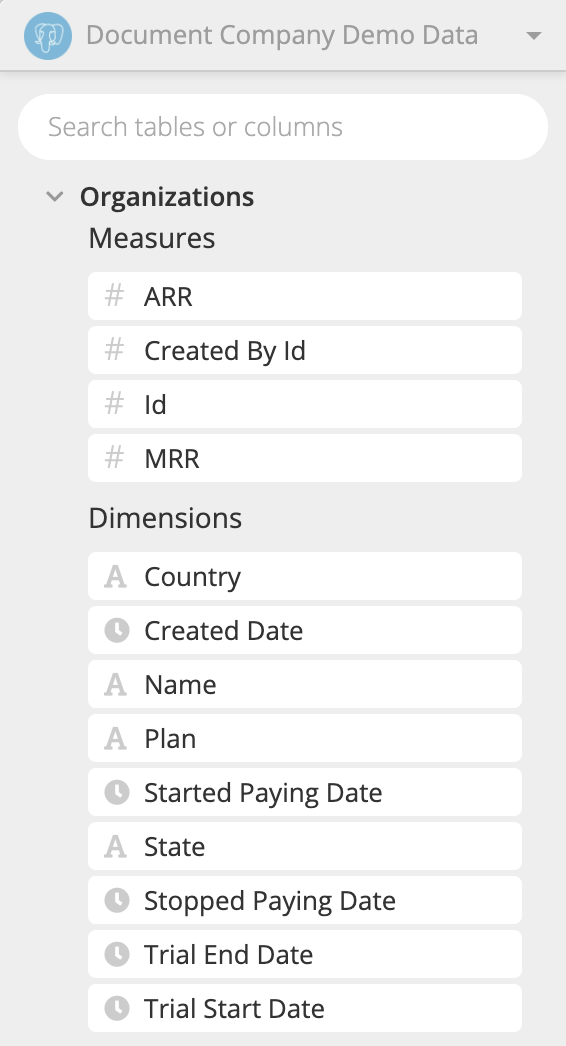The width and height of the screenshot is (566, 1046).
Task: Select the ARR measure column
Action: coord(305,296)
